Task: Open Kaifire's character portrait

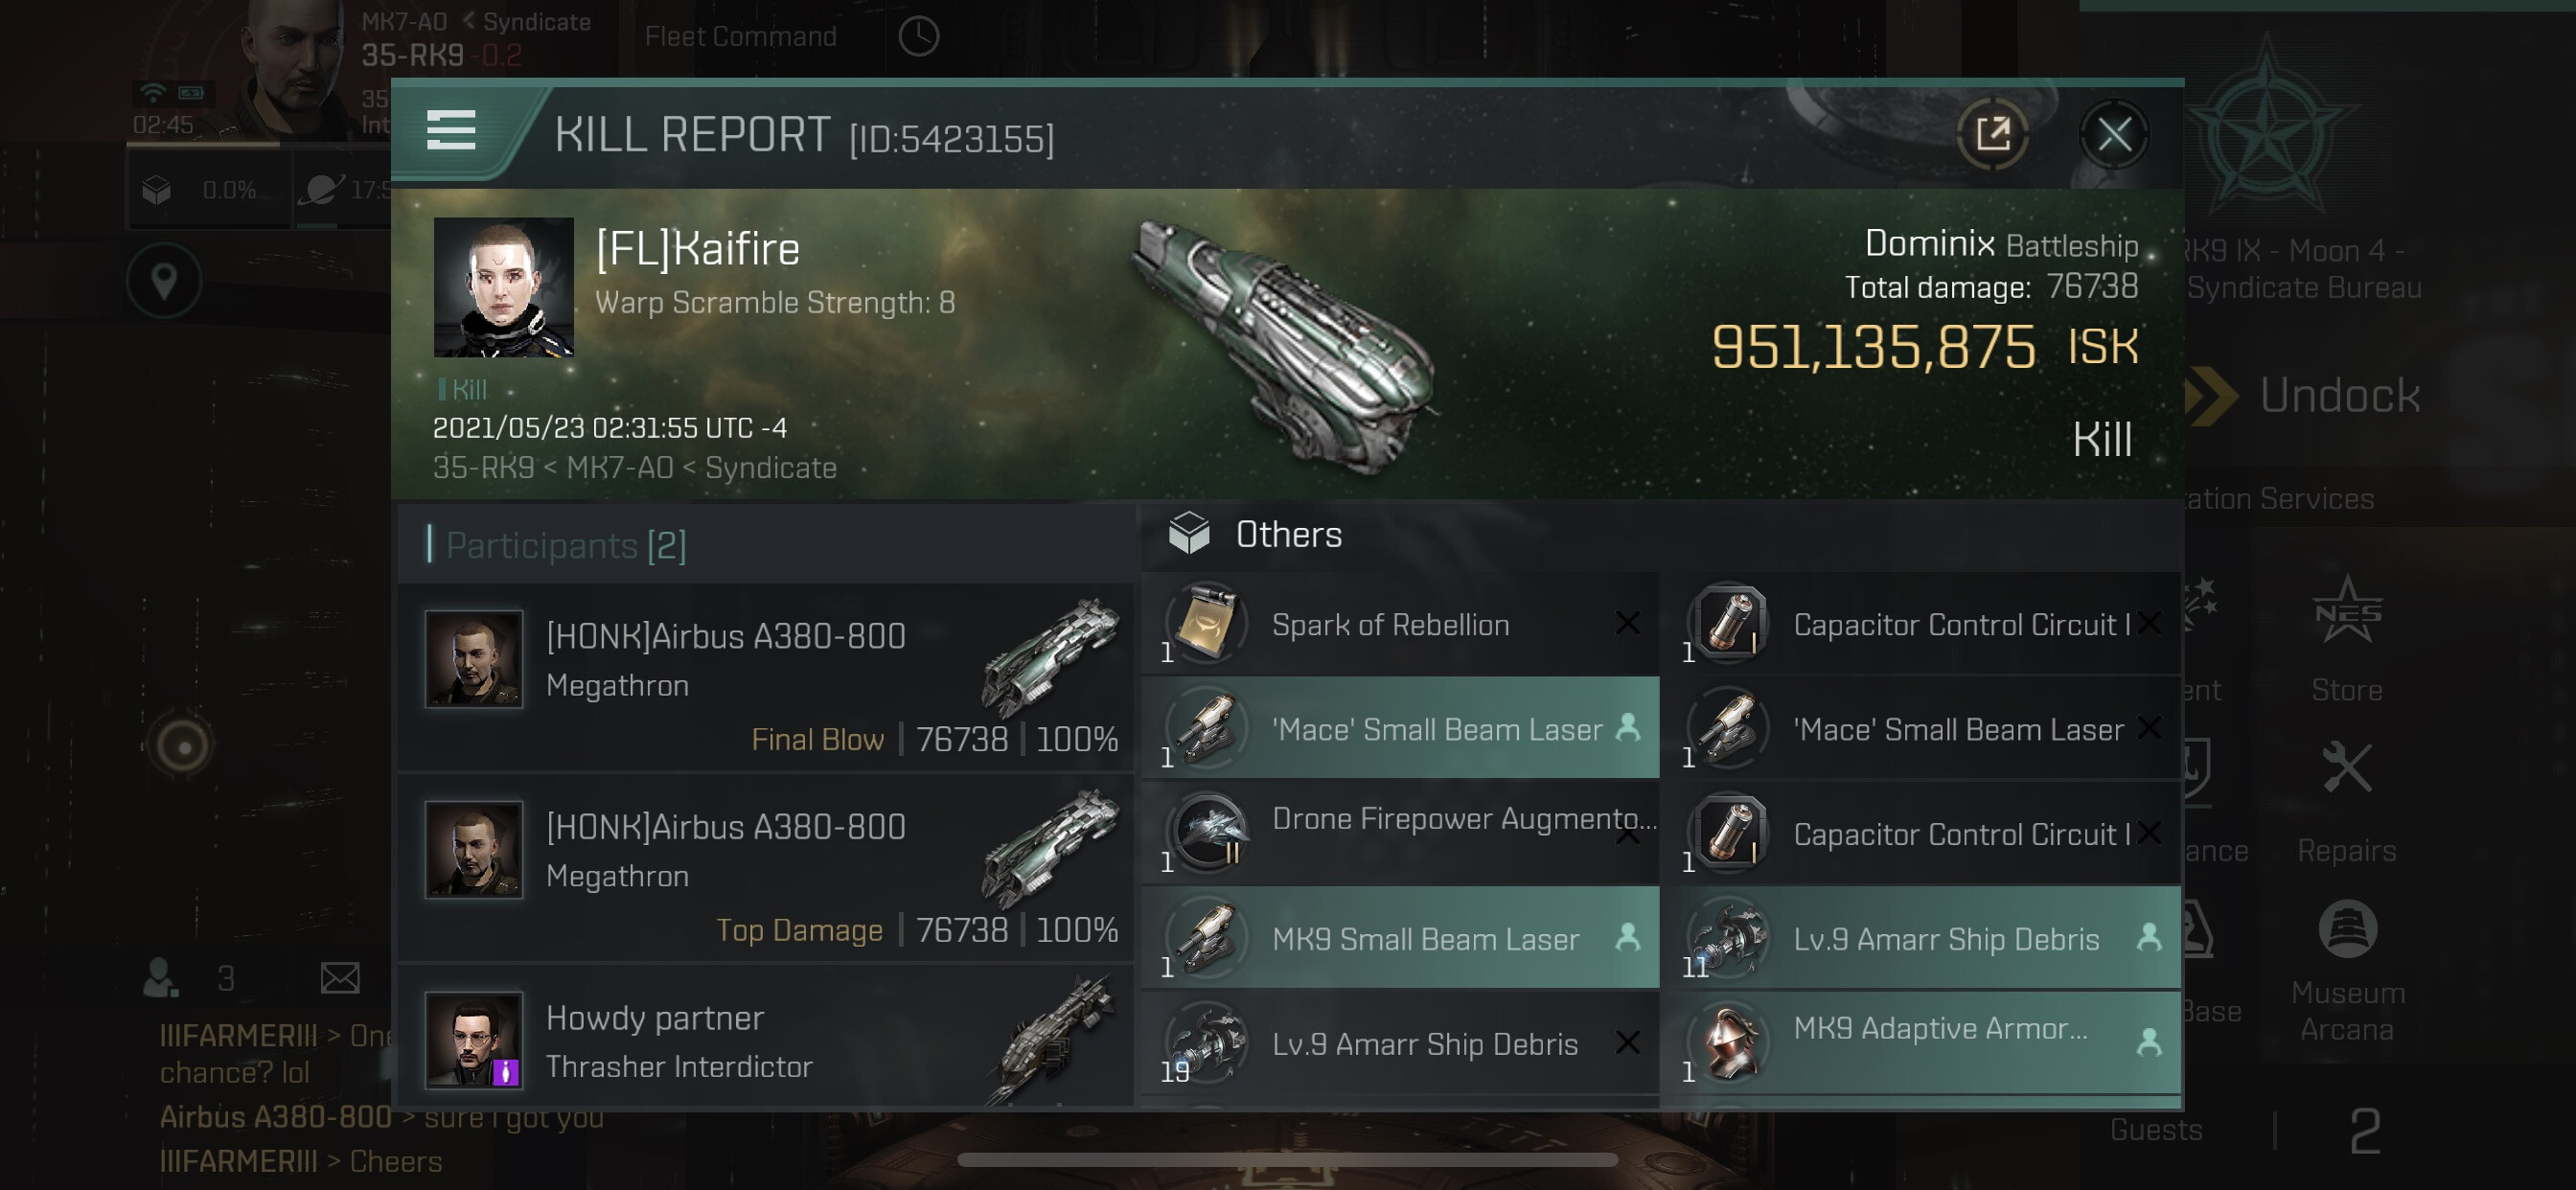Action: pyautogui.click(x=503, y=287)
